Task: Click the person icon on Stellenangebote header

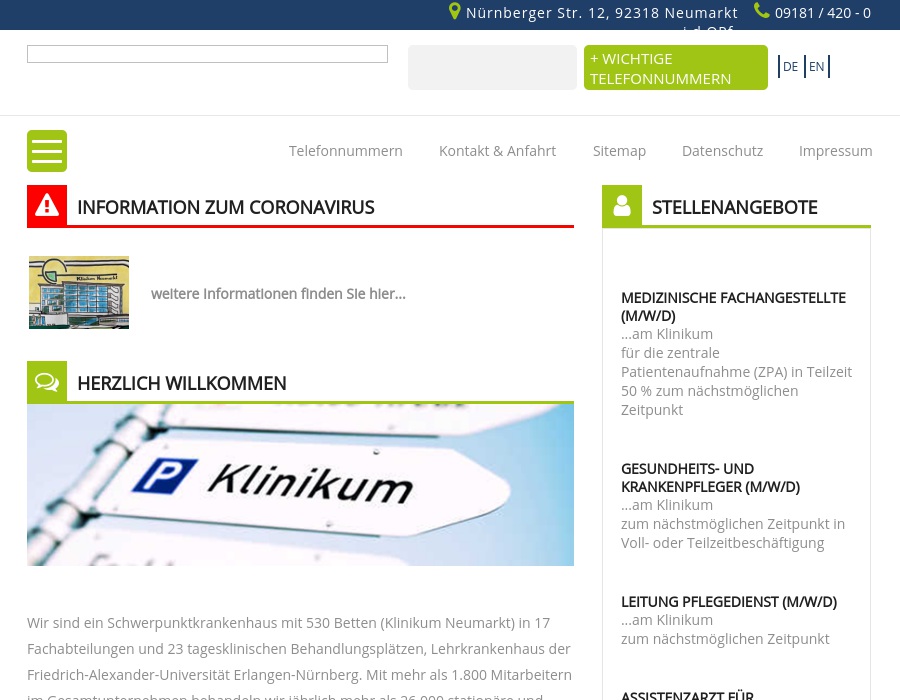Action: pos(622,205)
